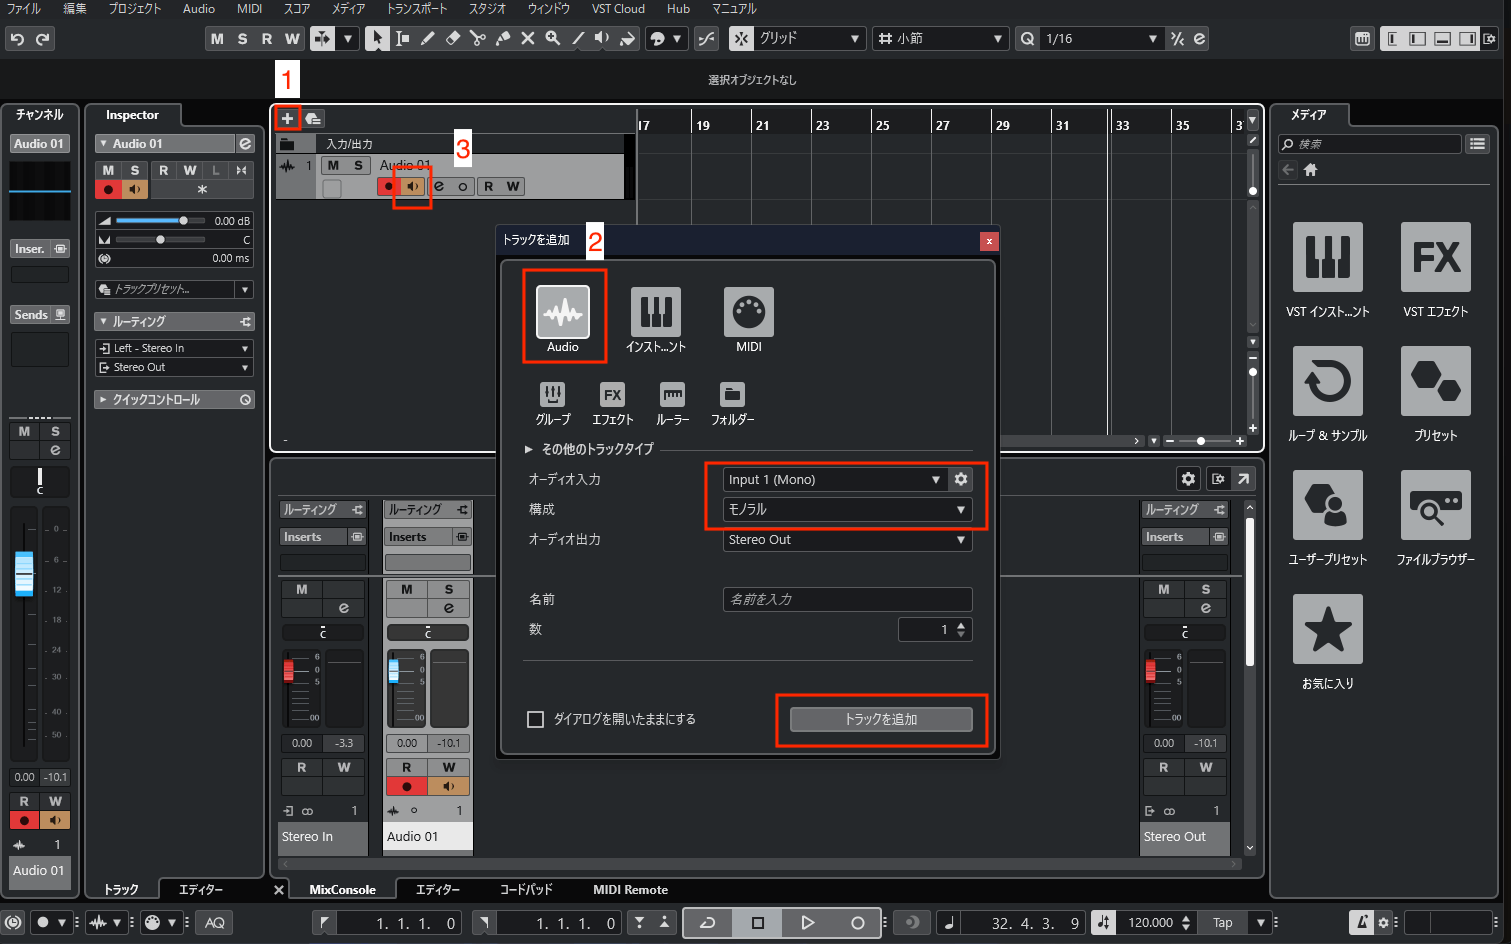Open VST Instruments in the media panel
1511x944 pixels.
click(1327, 258)
